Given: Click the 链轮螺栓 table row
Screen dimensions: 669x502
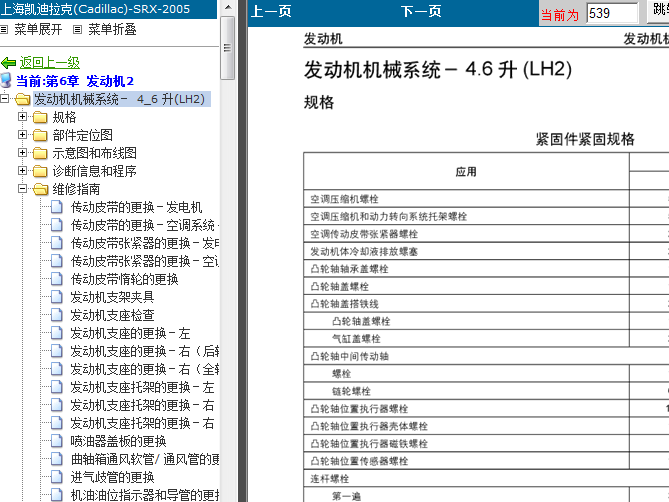Looking at the screenshot, I should [486, 391].
